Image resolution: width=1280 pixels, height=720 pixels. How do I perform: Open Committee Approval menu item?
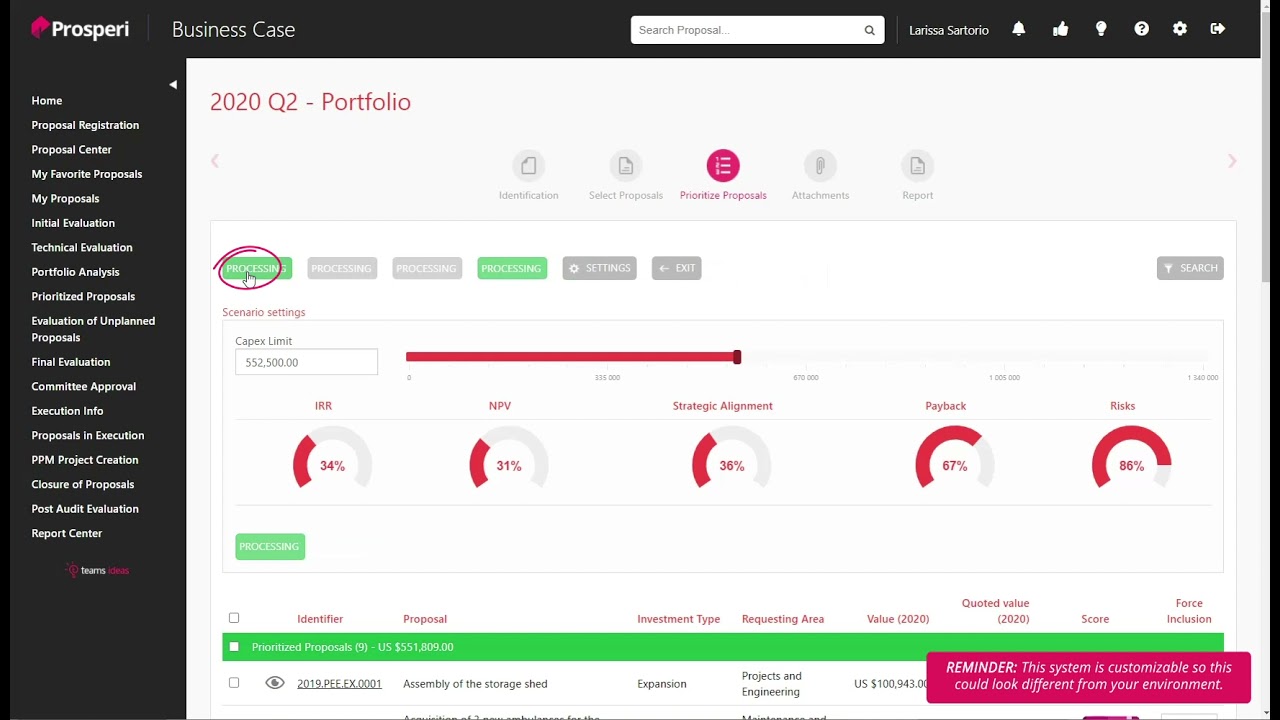click(84, 386)
